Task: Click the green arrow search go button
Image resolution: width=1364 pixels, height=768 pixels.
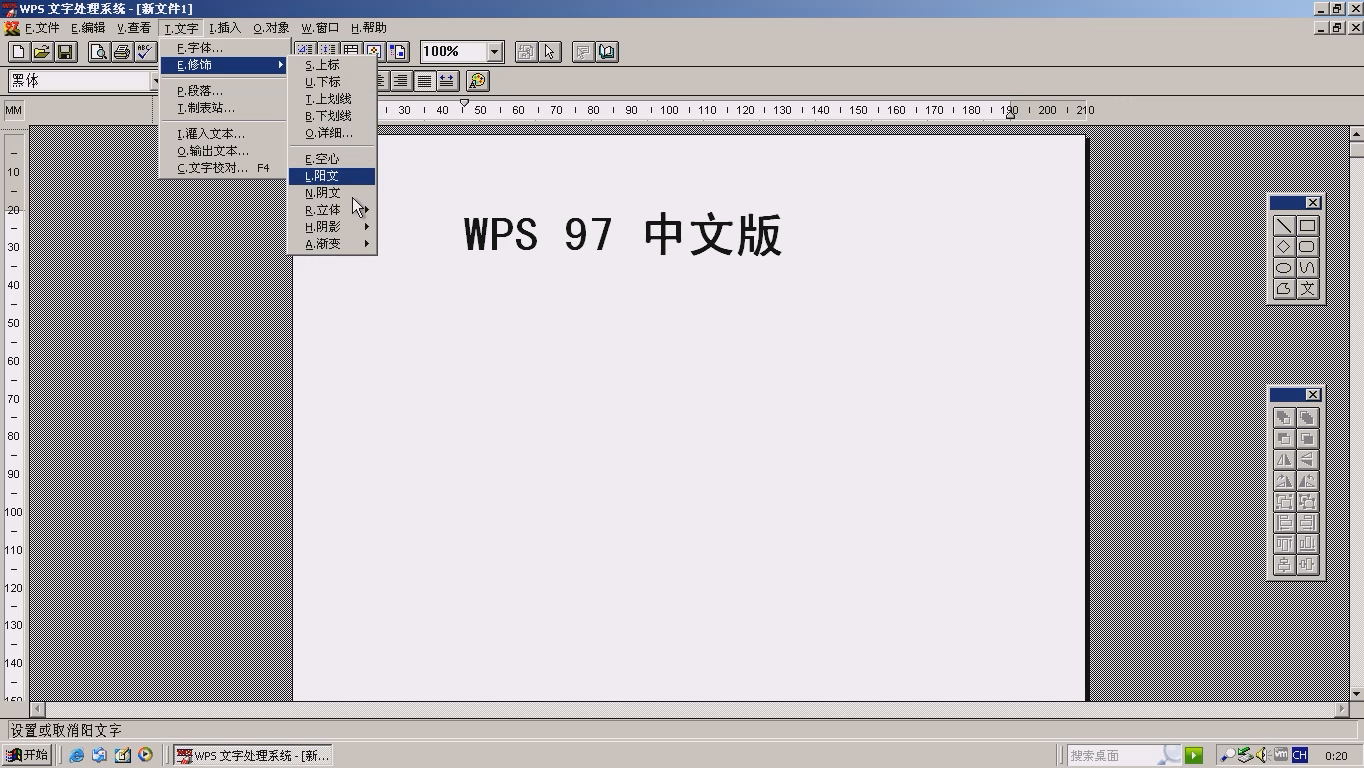Action: pyautogui.click(x=1193, y=755)
